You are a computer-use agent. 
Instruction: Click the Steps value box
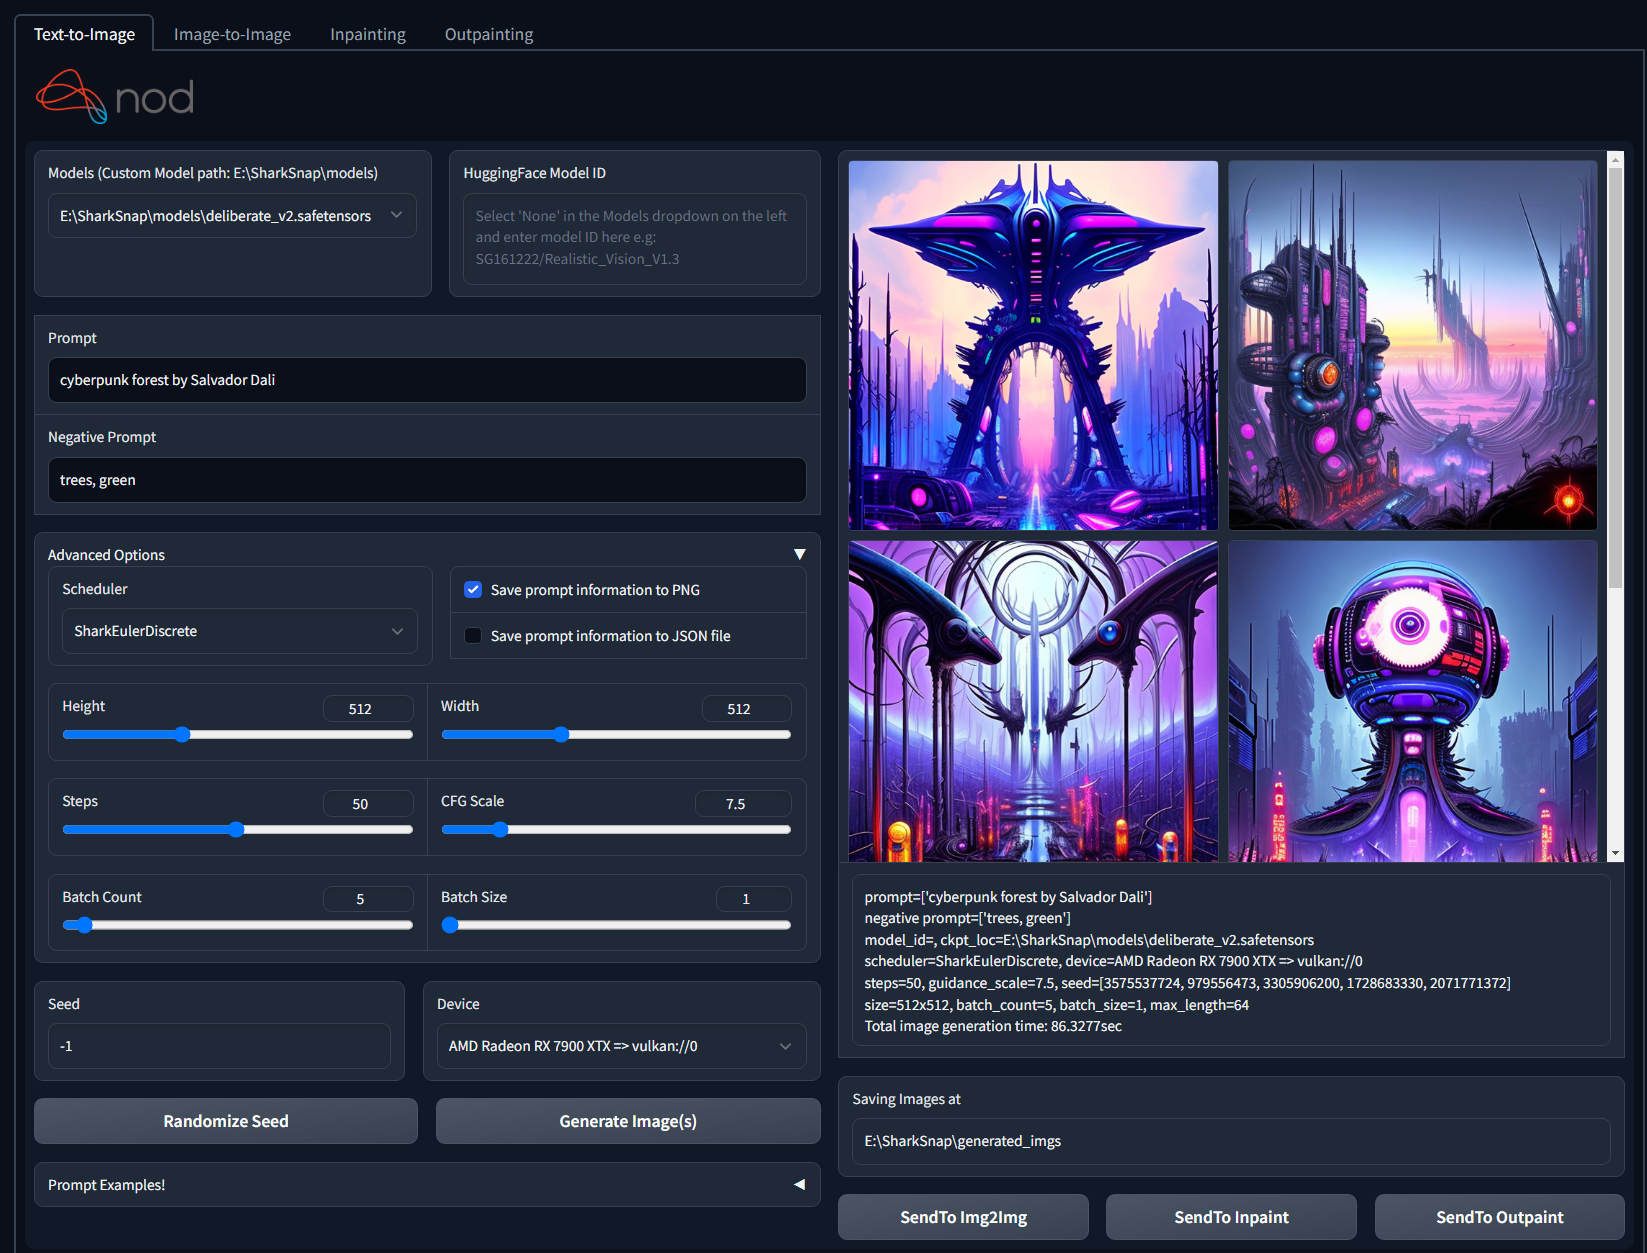coord(368,804)
